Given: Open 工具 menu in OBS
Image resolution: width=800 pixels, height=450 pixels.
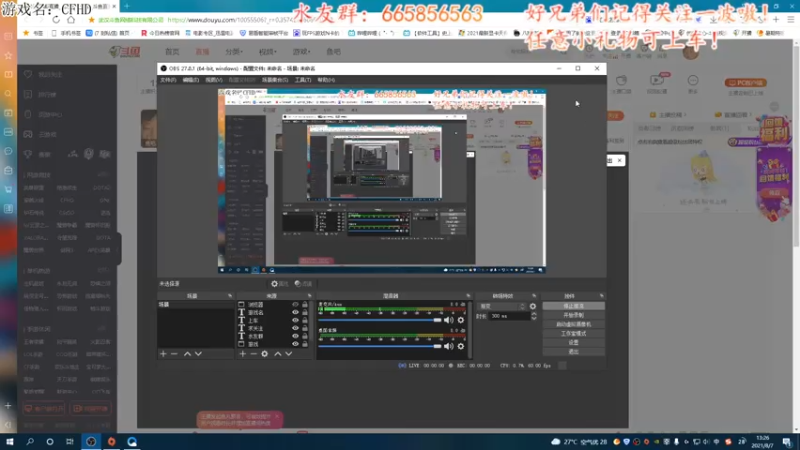Looking at the screenshot, I should [303, 80].
